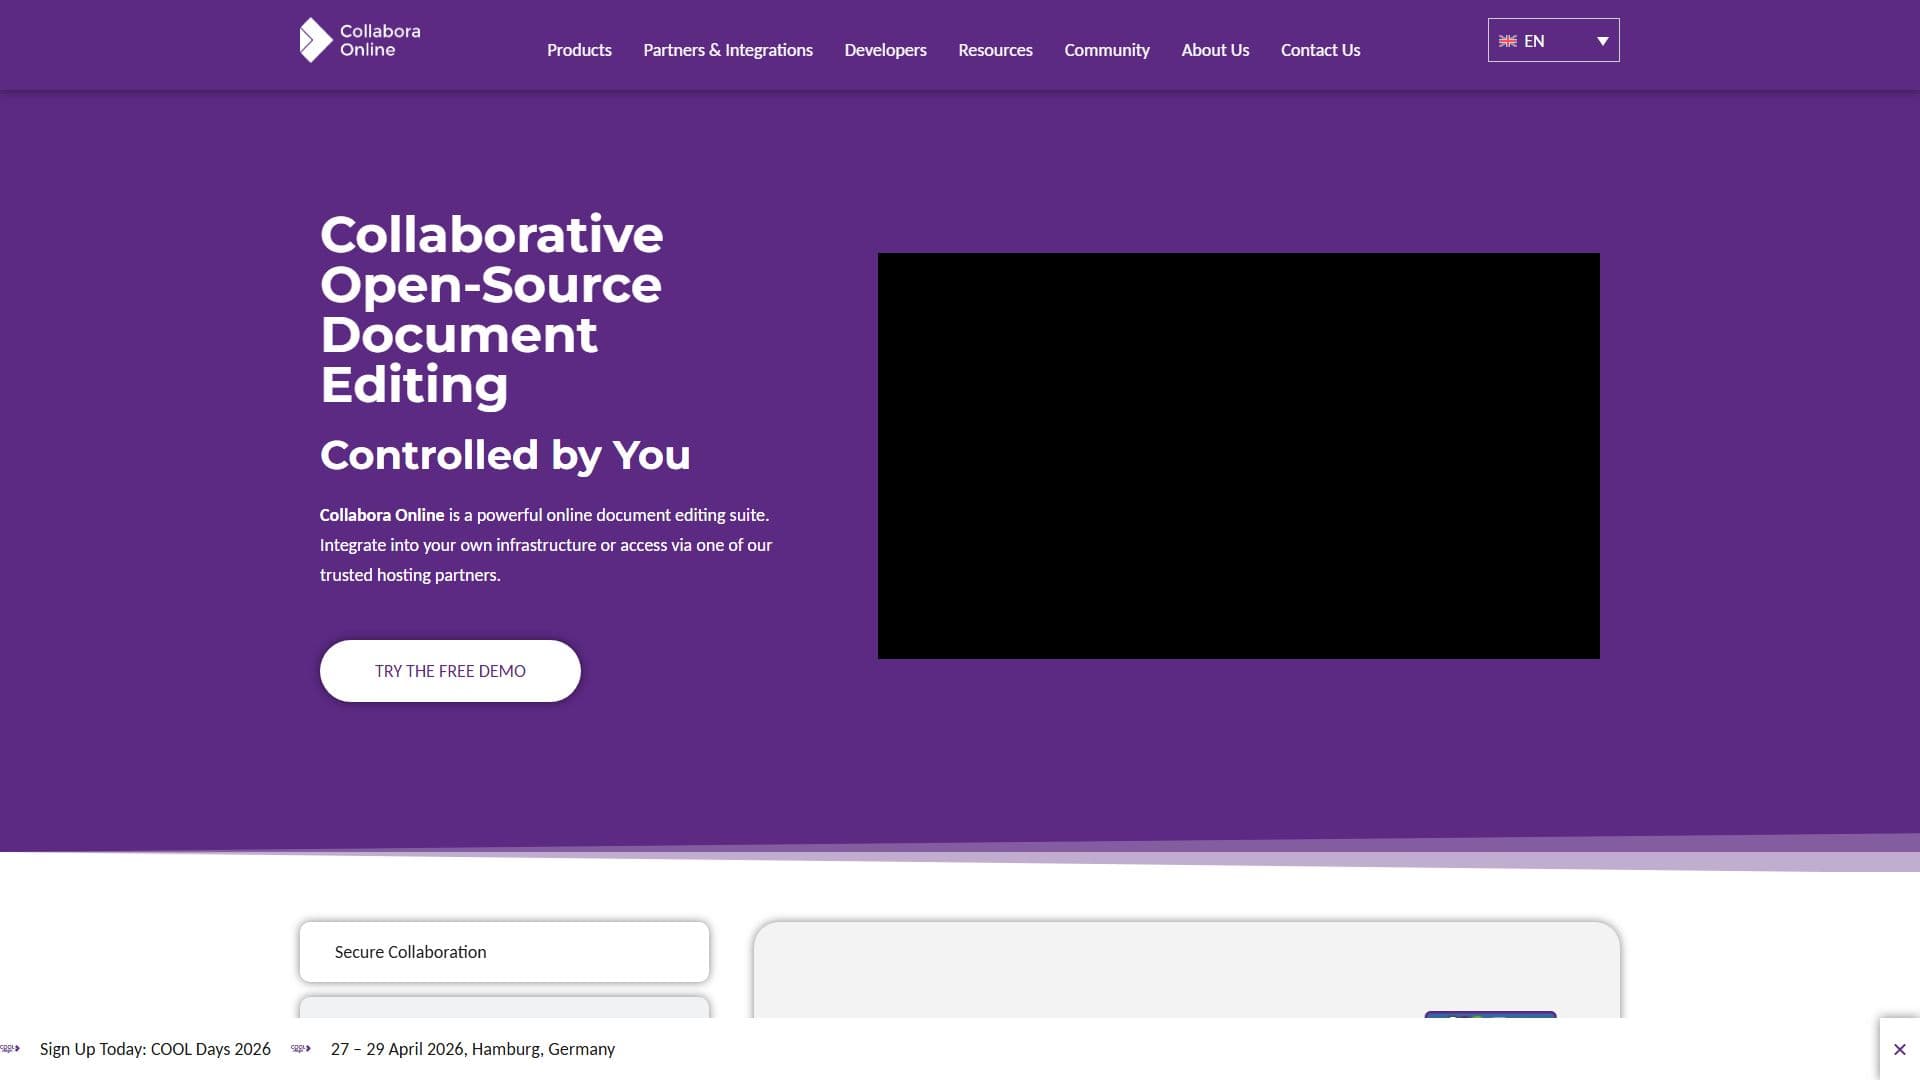The height and width of the screenshot is (1080, 1920).
Task: Click the bold Collabora Online text
Action: tap(382, 515)
